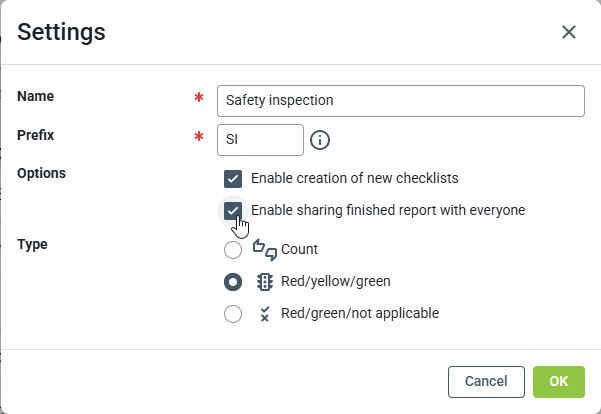Click the Prefix info icon
Screen dimensions: 601x414
click(320, 140)
